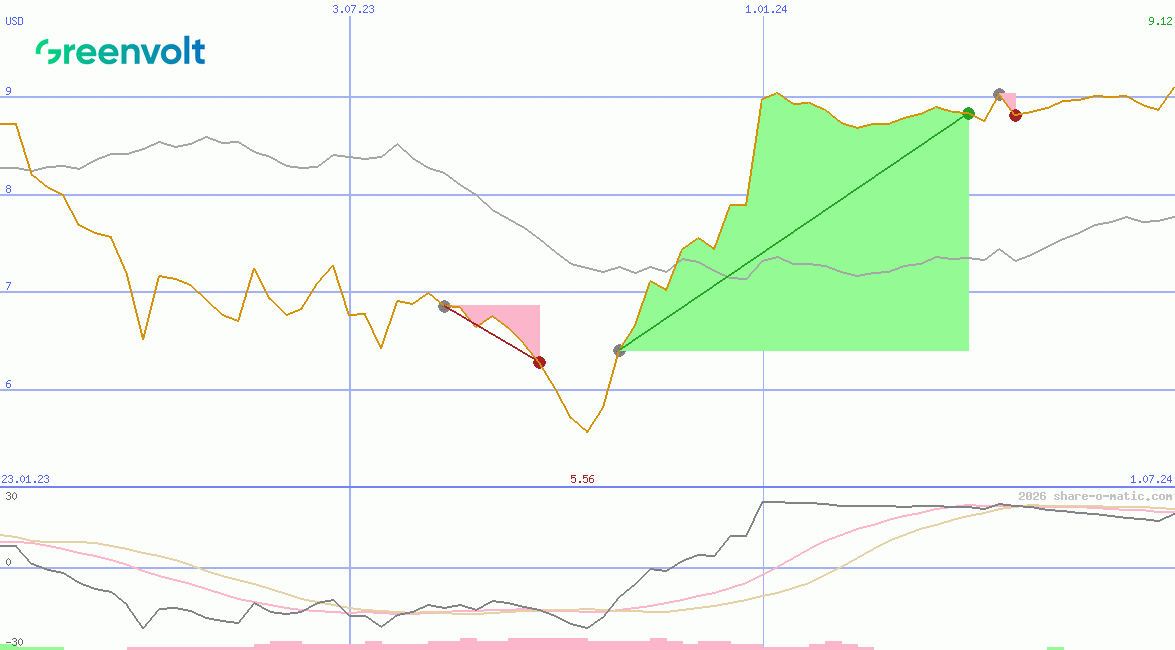
Task: Select the 3.07.23 date label
Action: click(353, 9)
